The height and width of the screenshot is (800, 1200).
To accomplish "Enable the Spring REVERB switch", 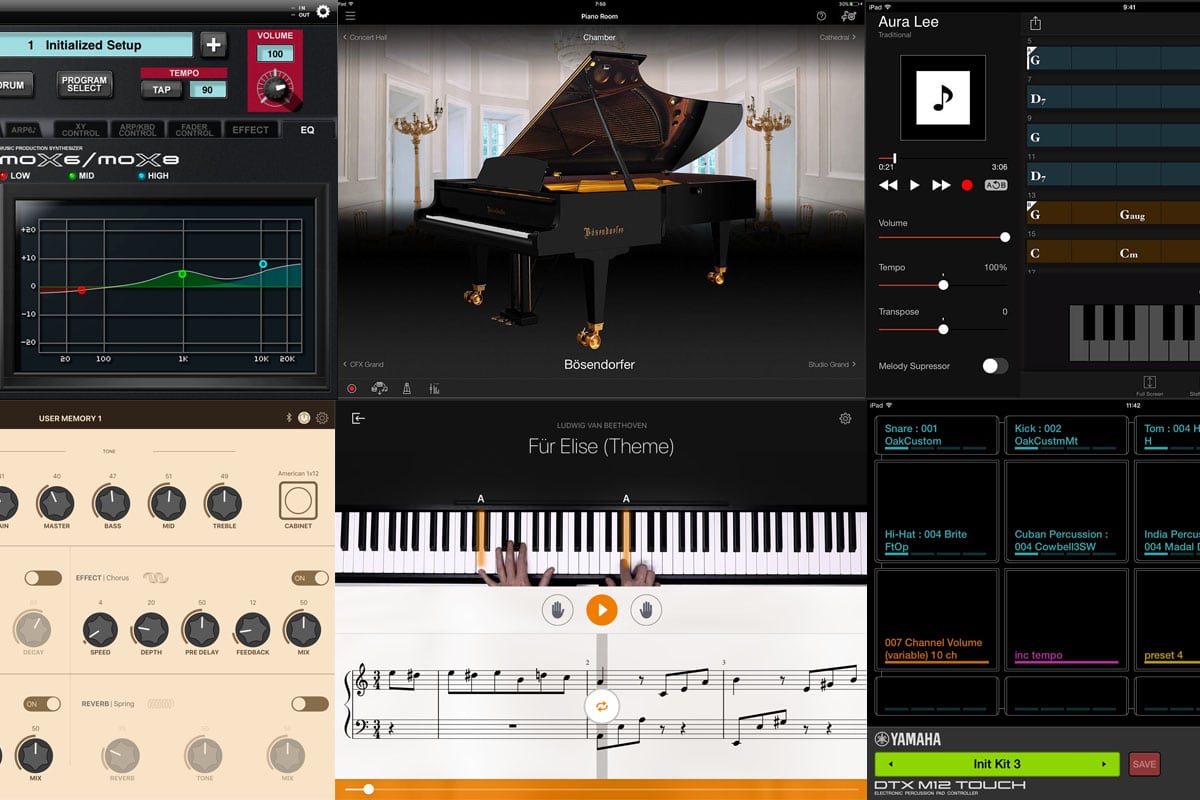I will click(x=310, y=704).
